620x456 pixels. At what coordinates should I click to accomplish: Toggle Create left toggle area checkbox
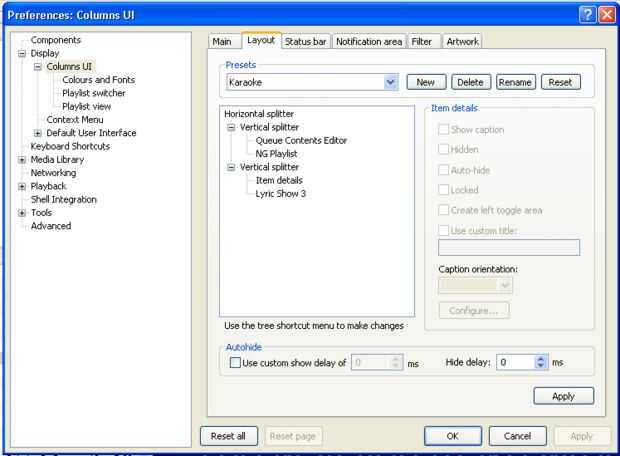coord(444,210)
